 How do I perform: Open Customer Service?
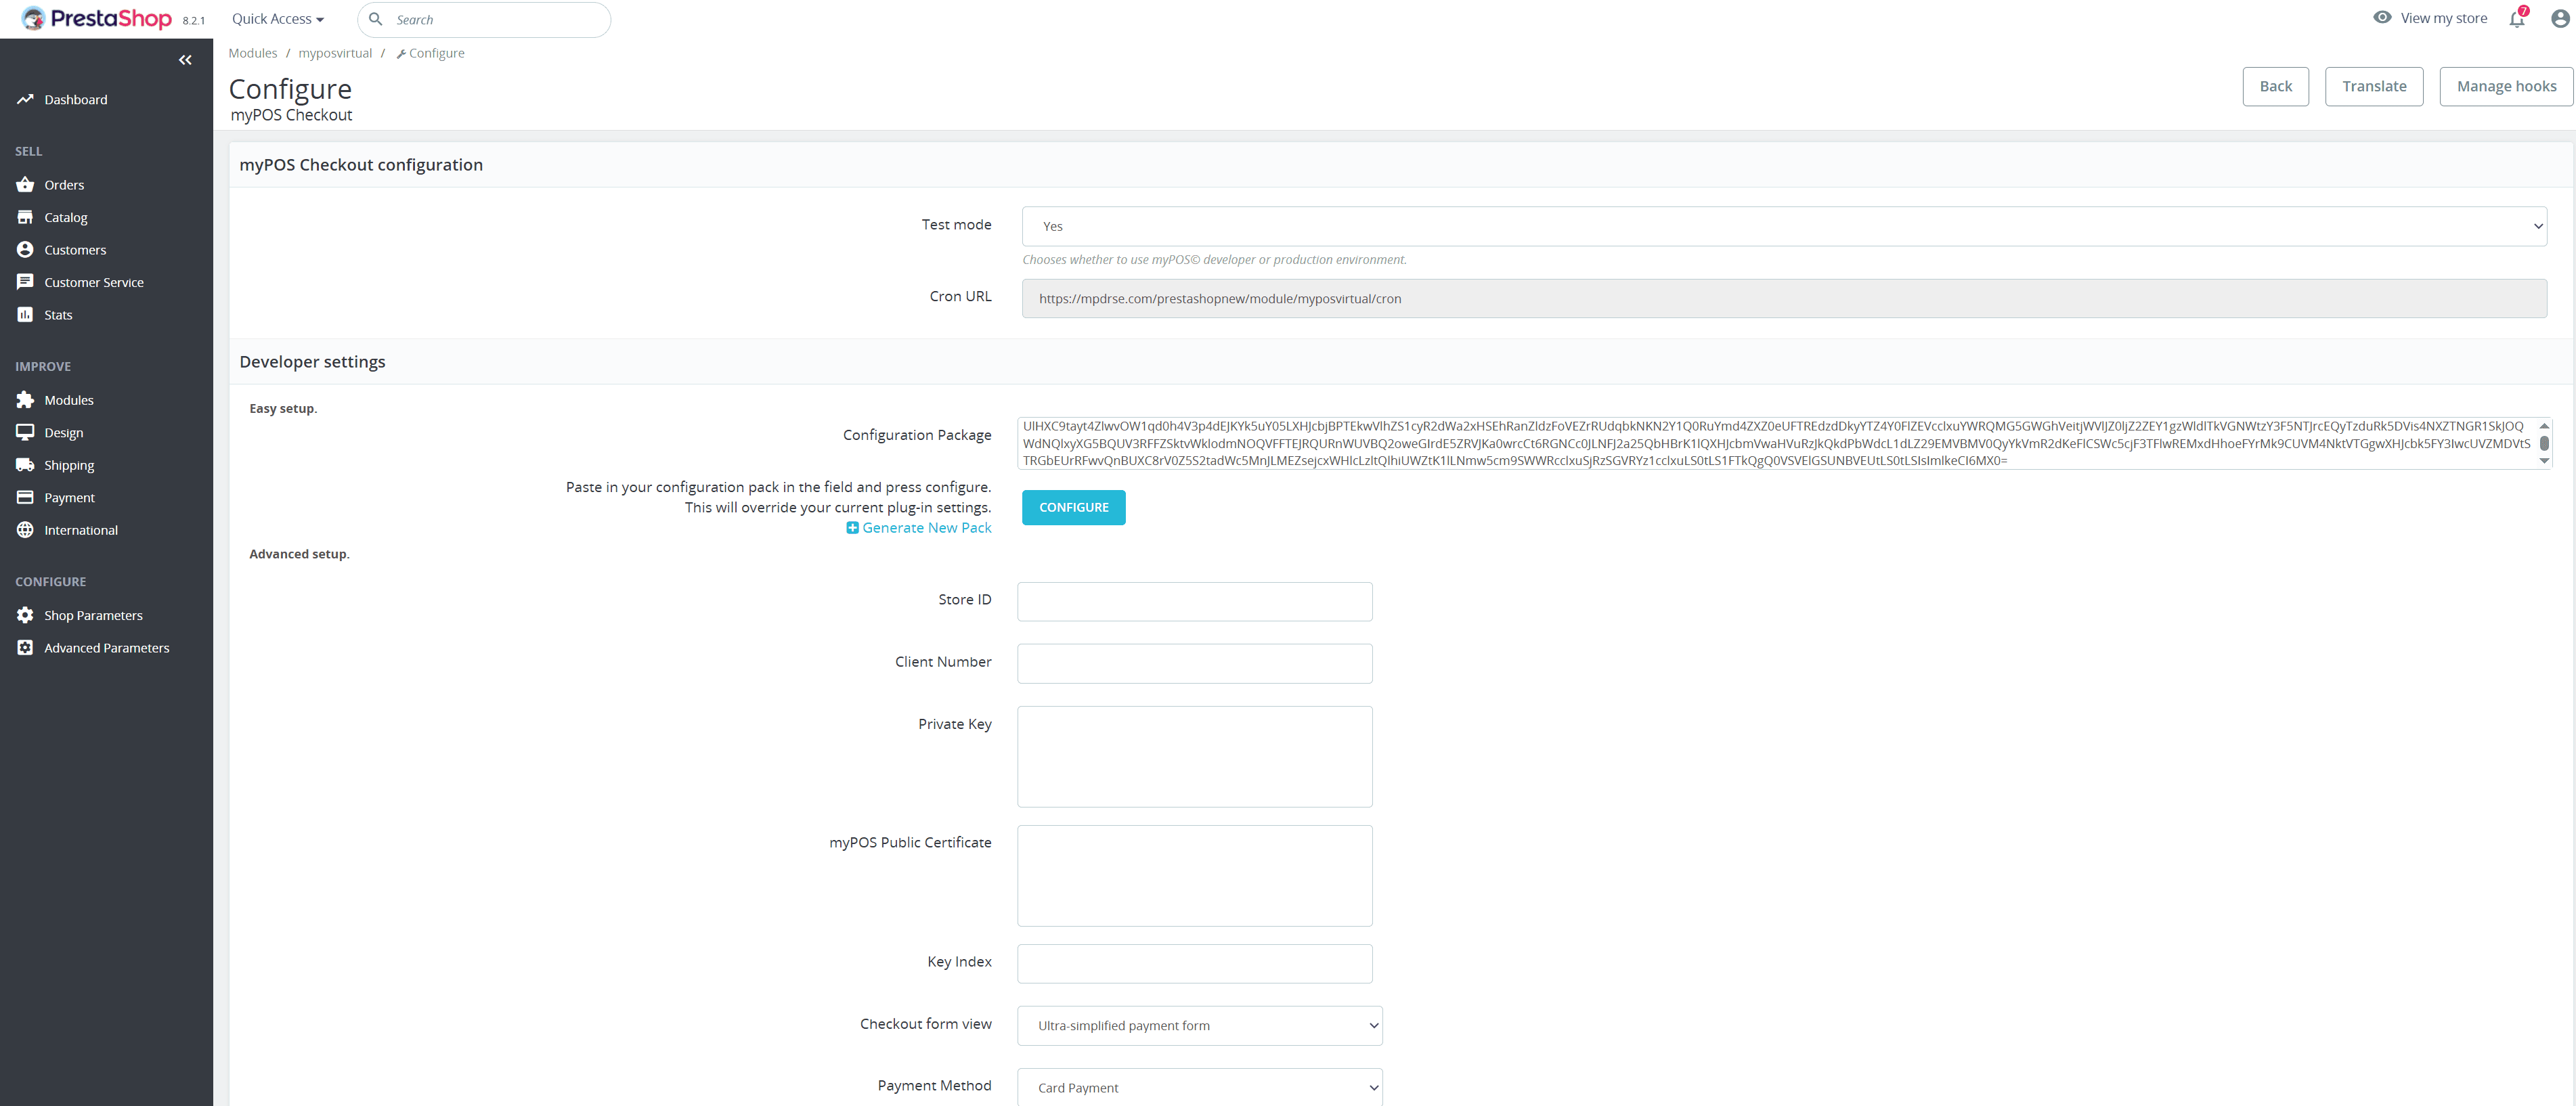tap(94, 282)
